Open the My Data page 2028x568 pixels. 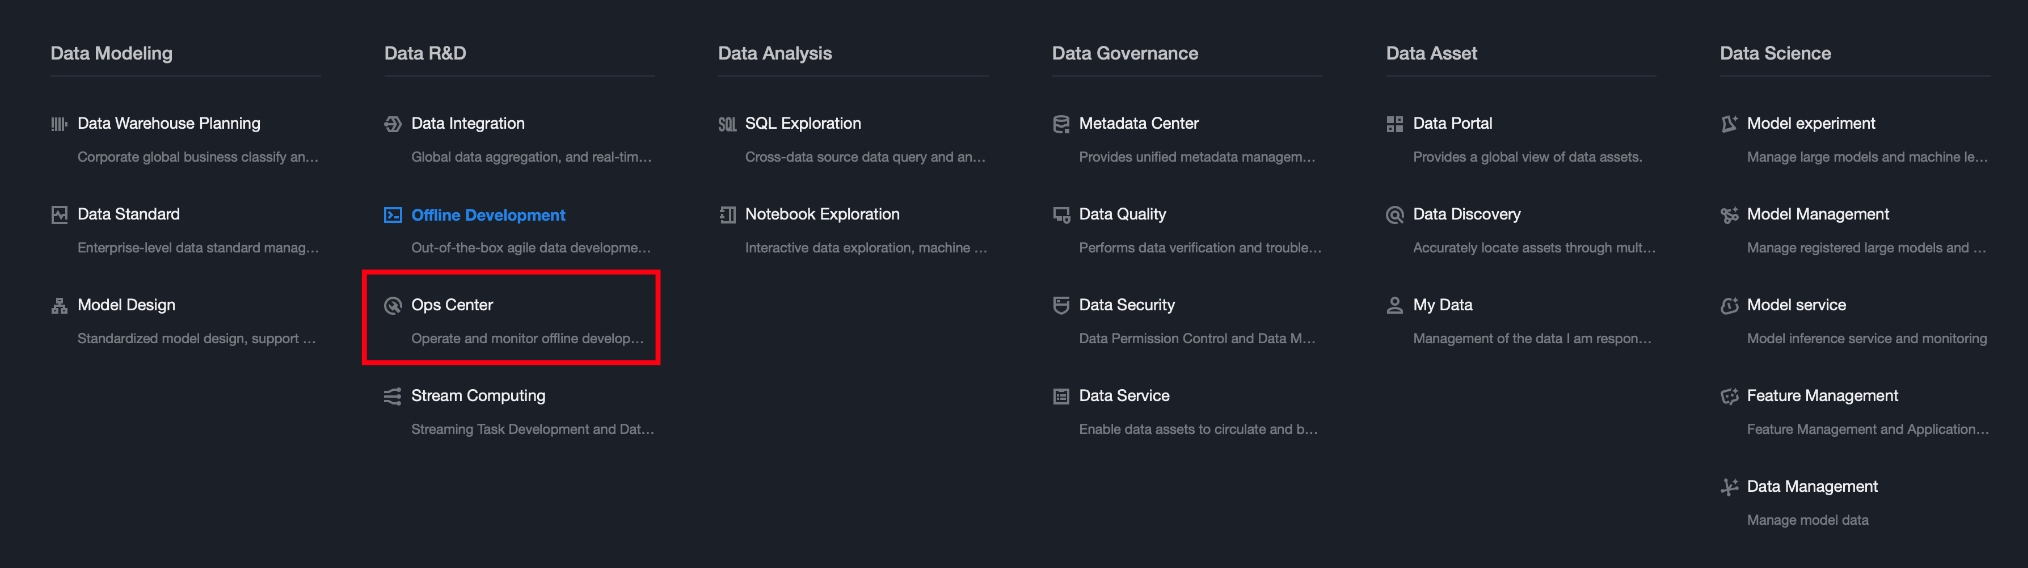tap(1442, 305)
